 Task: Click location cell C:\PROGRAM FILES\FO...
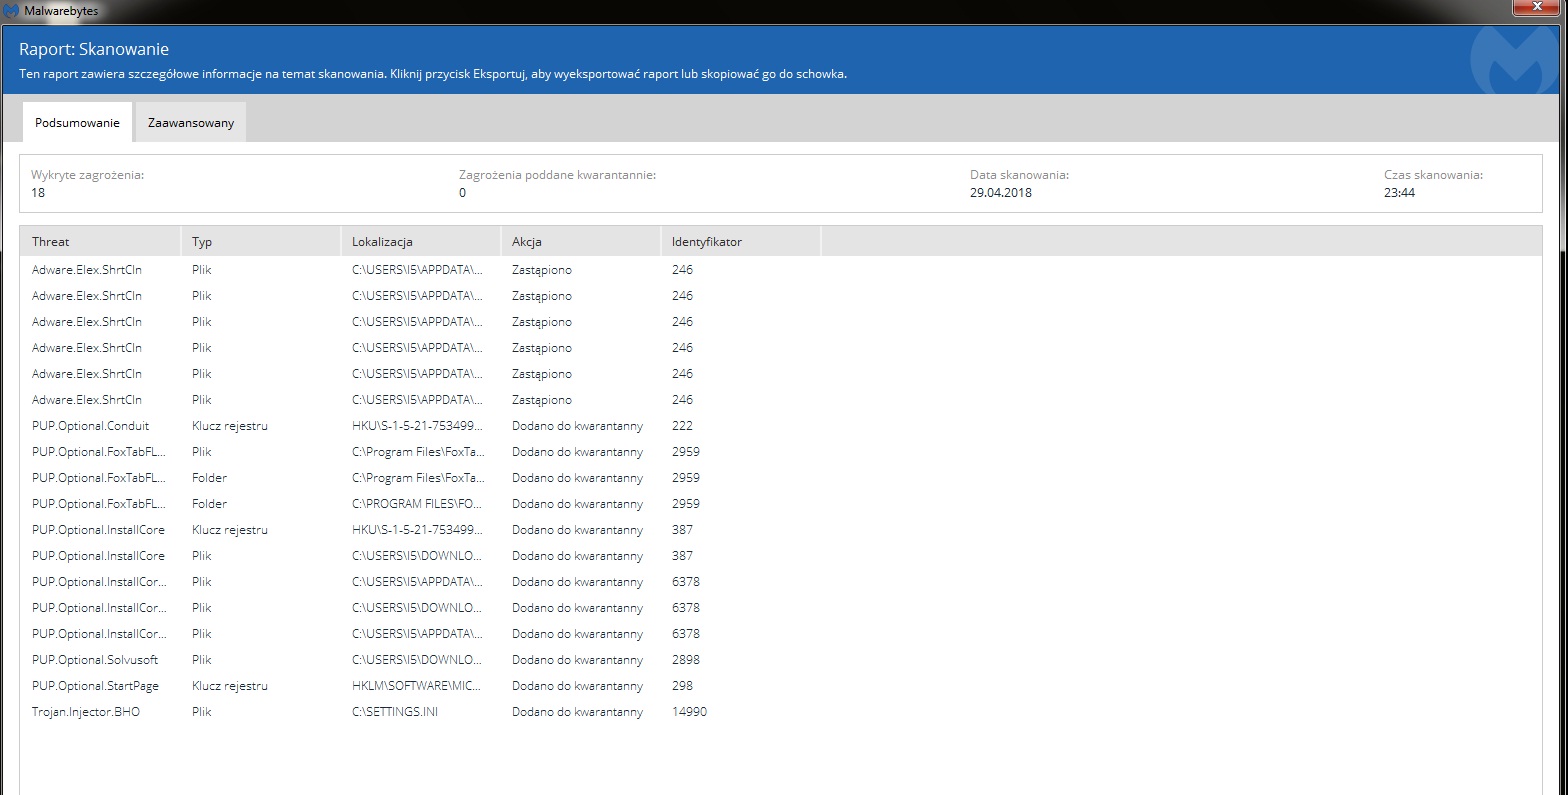pyautogui.click(x=417, y=504)
